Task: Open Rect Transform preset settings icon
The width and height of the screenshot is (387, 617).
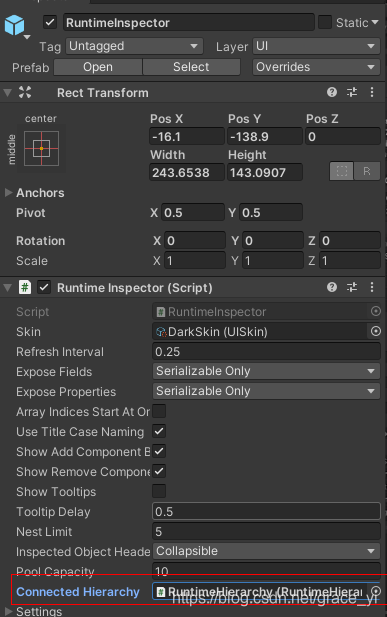Action: pos(352,92)
